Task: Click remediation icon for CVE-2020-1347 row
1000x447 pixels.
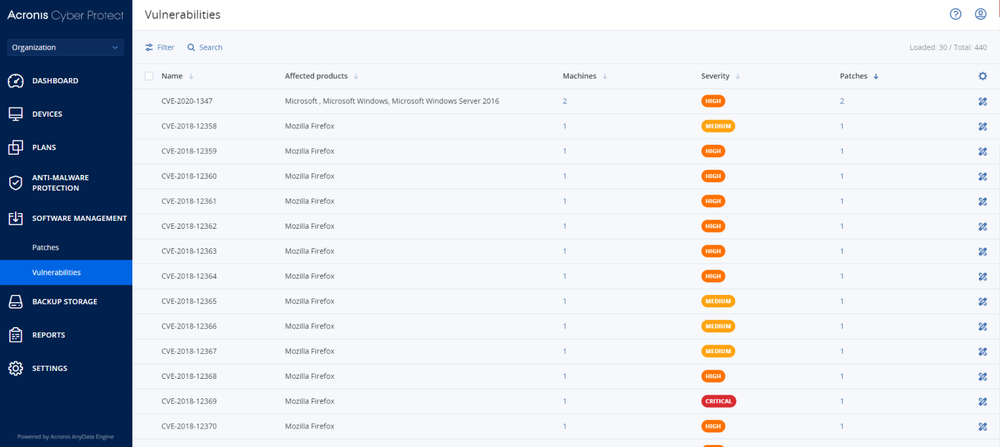Action: (x=982, y=101)
